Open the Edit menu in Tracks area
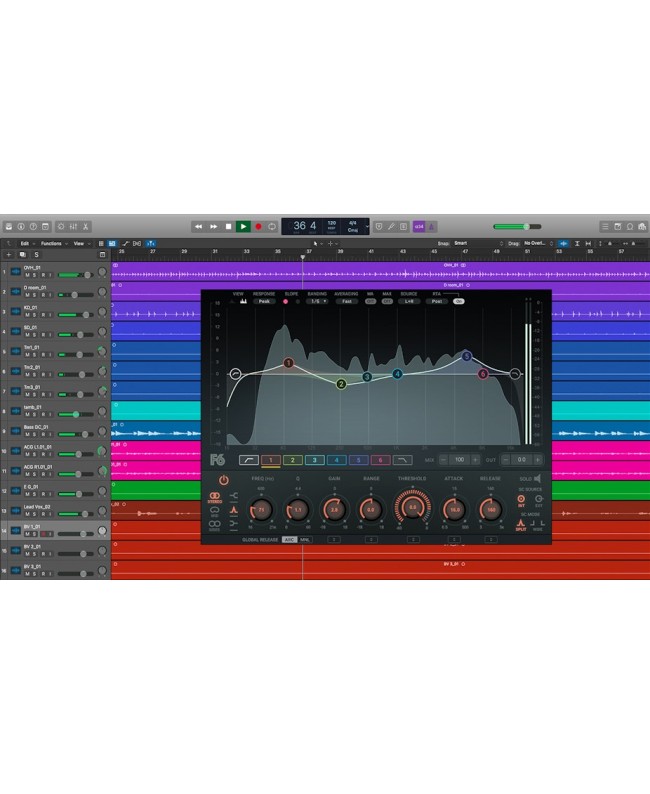Image resolution: width=650 pixels, height=794 pixels. [25, 244]
